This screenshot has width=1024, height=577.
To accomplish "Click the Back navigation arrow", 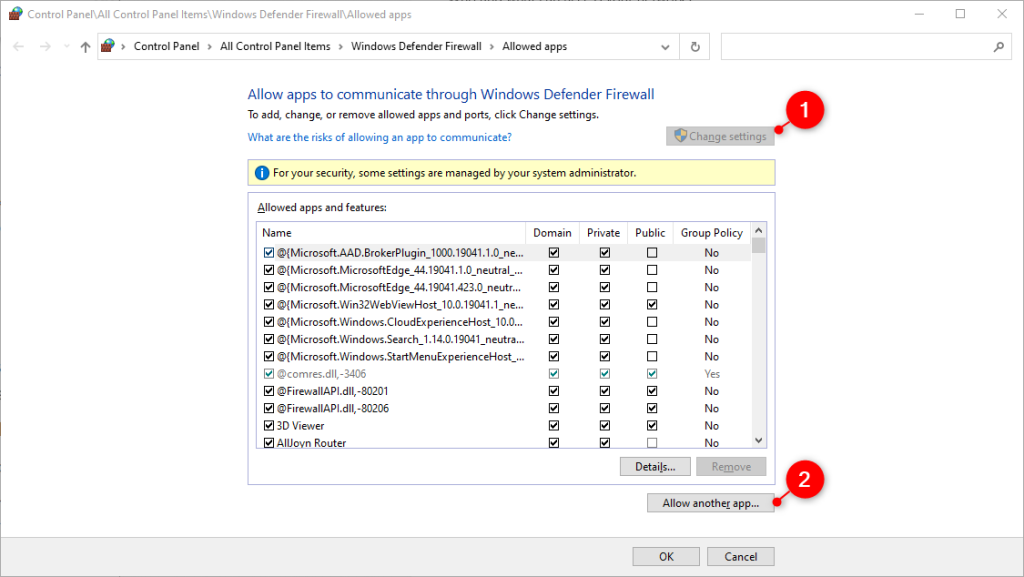I will [x=18, y=46].
